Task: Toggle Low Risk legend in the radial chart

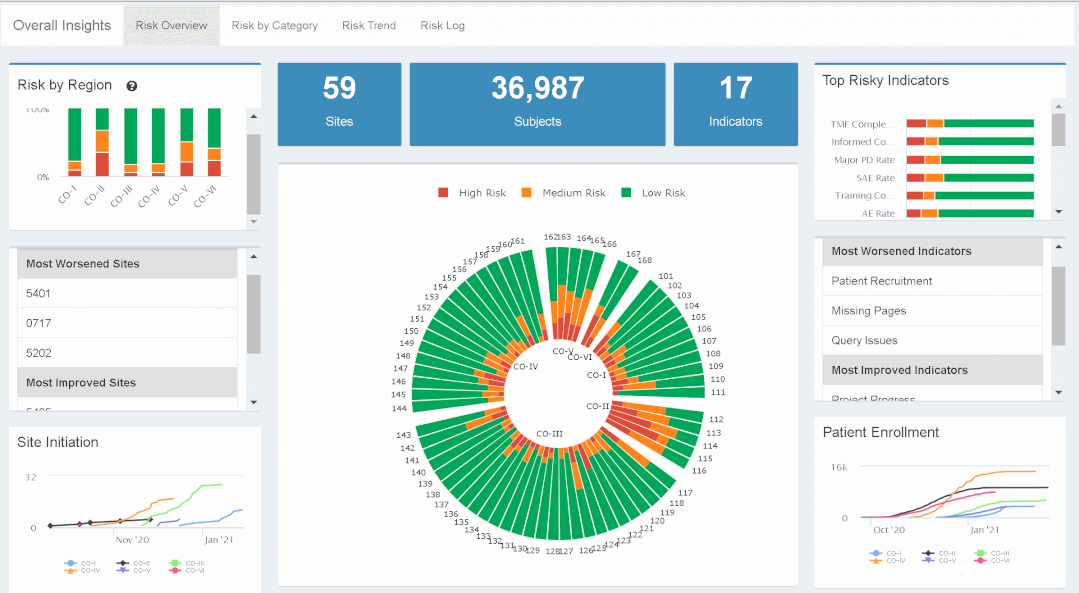Action: tap(627, 193)
